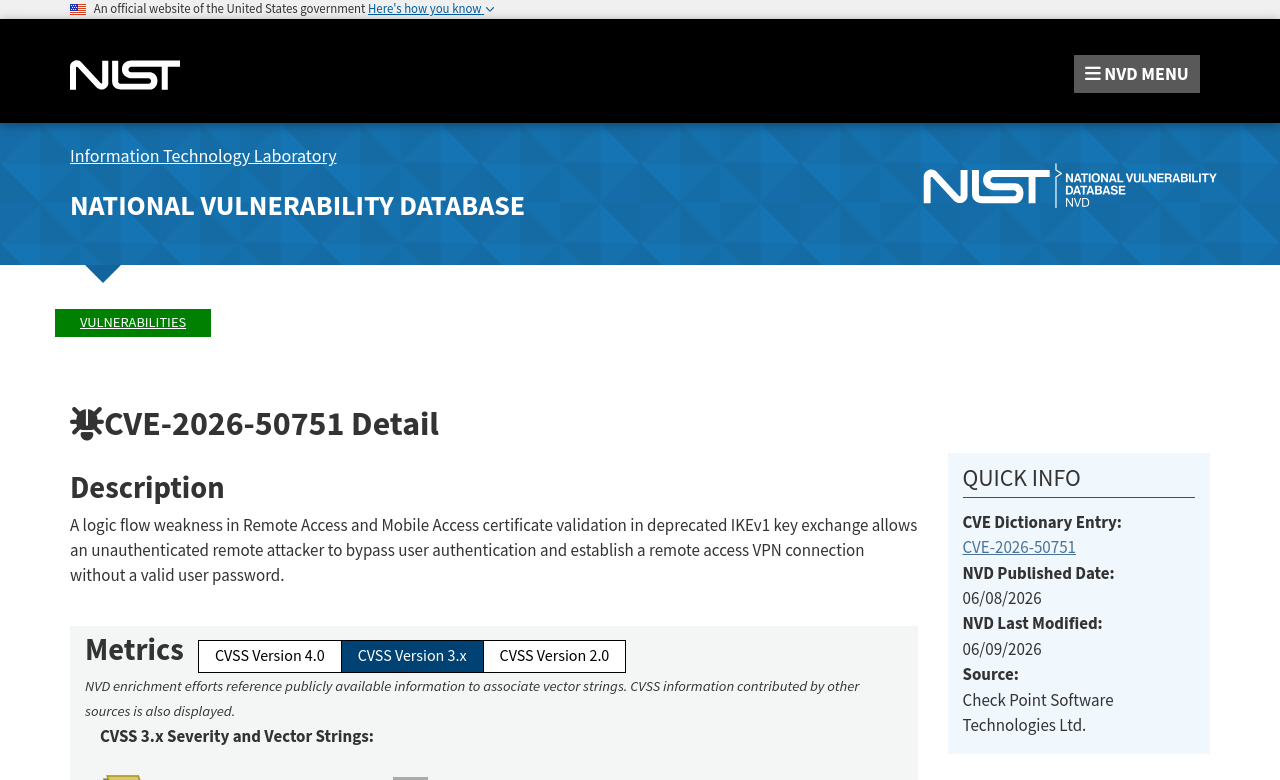
Task: Click the NVD Last Modified value 06/09/2026
Action: pyautogui.click(x=1002, y=650)
